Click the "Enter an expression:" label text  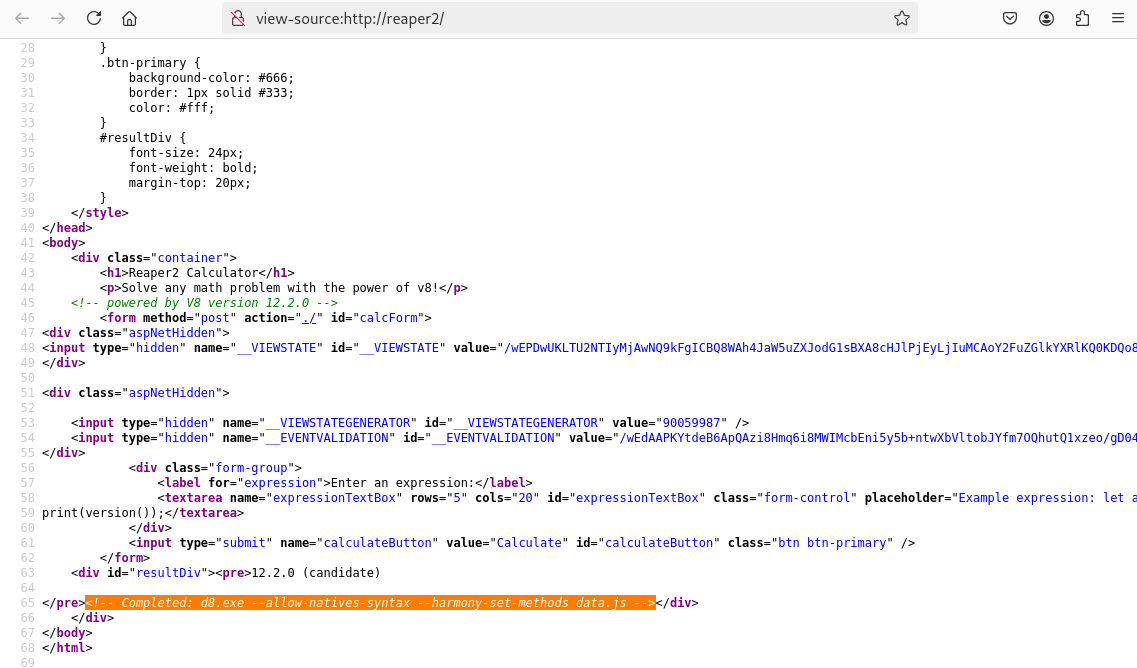[402, 483]
